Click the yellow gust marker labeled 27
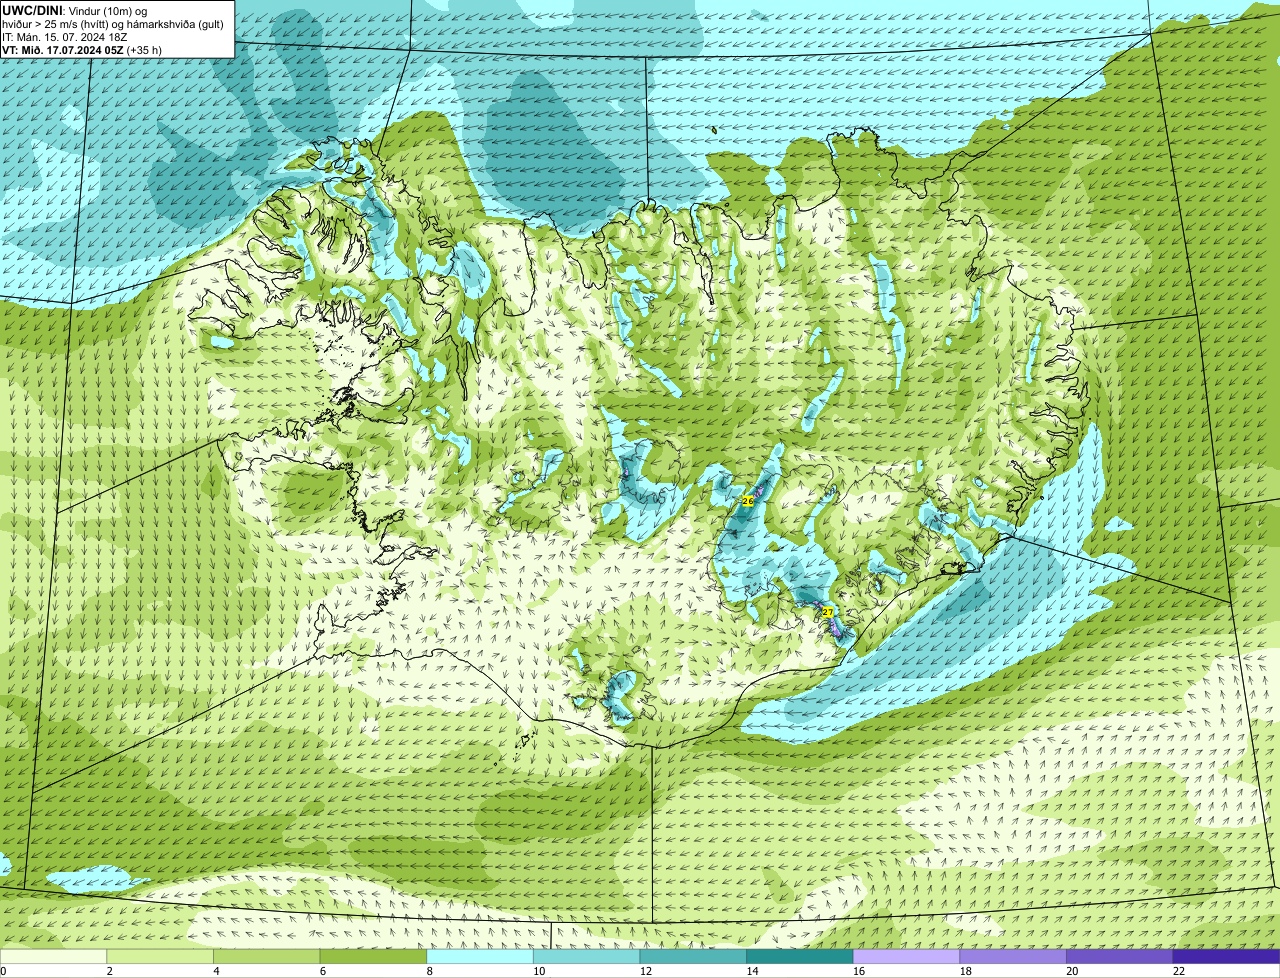The image size is (1280, 978). [x=827, y=612]
